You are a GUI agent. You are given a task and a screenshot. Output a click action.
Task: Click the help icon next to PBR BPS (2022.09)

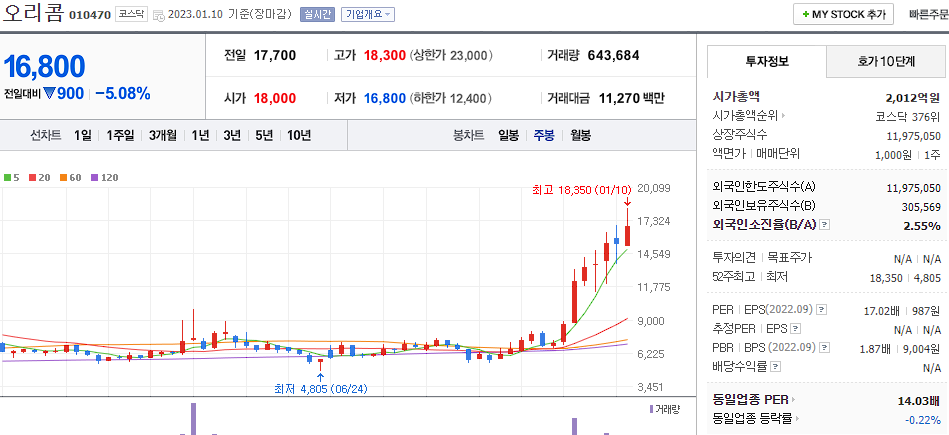coord(824,348)
